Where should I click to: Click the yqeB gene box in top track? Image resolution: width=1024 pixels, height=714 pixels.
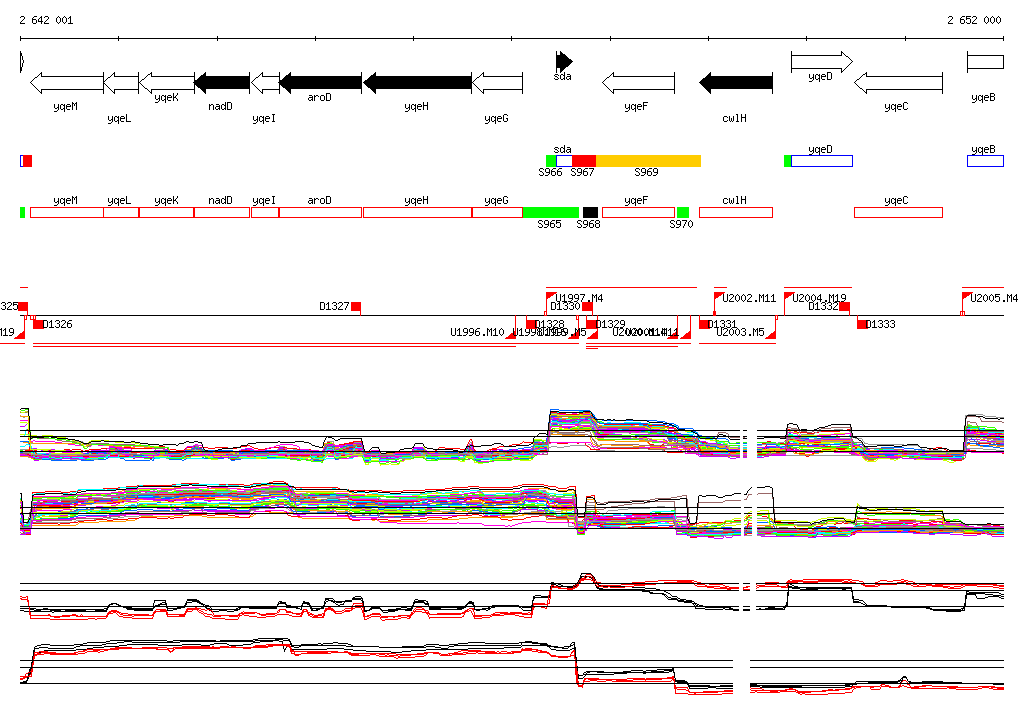pyautogui.click(x=985, y=62)
